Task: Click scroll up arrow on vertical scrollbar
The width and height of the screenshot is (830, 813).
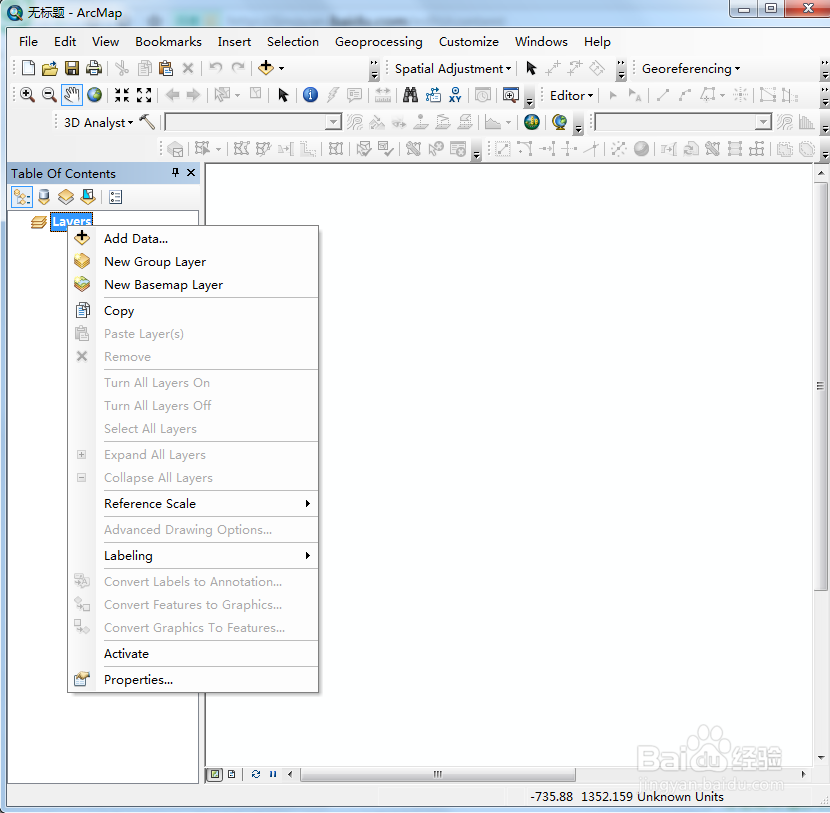Action: 820,173
